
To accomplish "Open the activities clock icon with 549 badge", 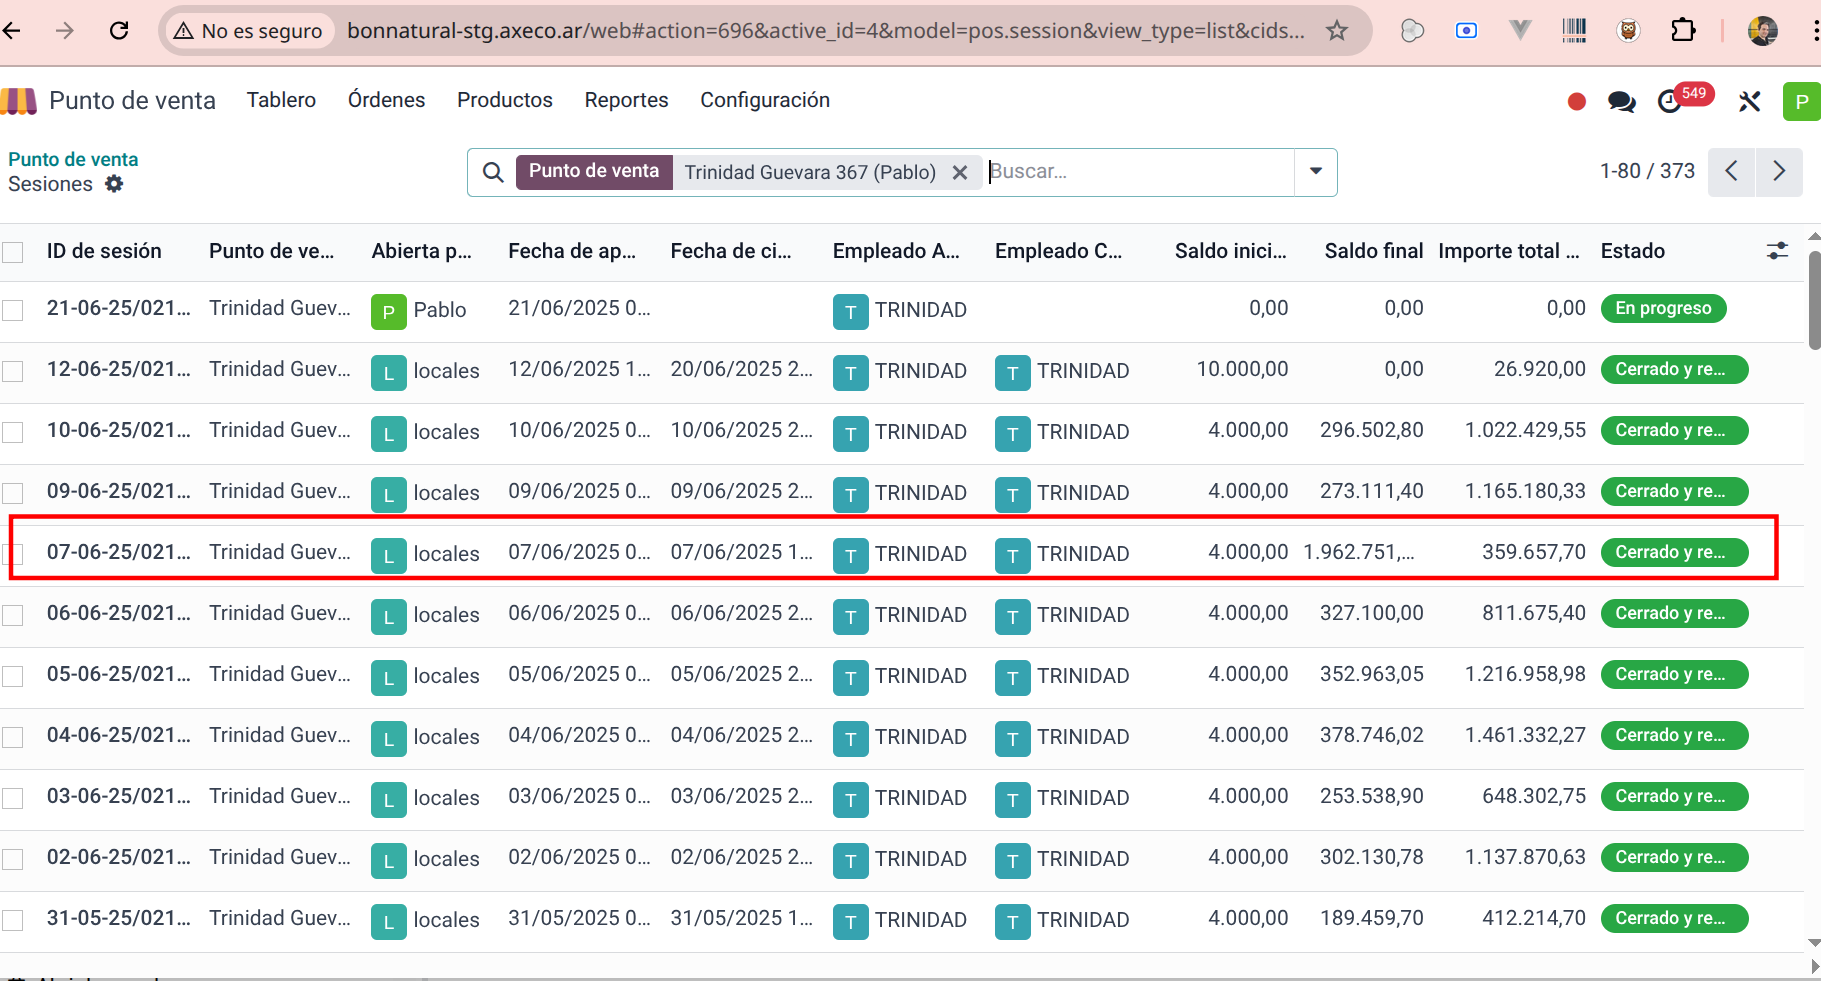I will point(1670,102).
